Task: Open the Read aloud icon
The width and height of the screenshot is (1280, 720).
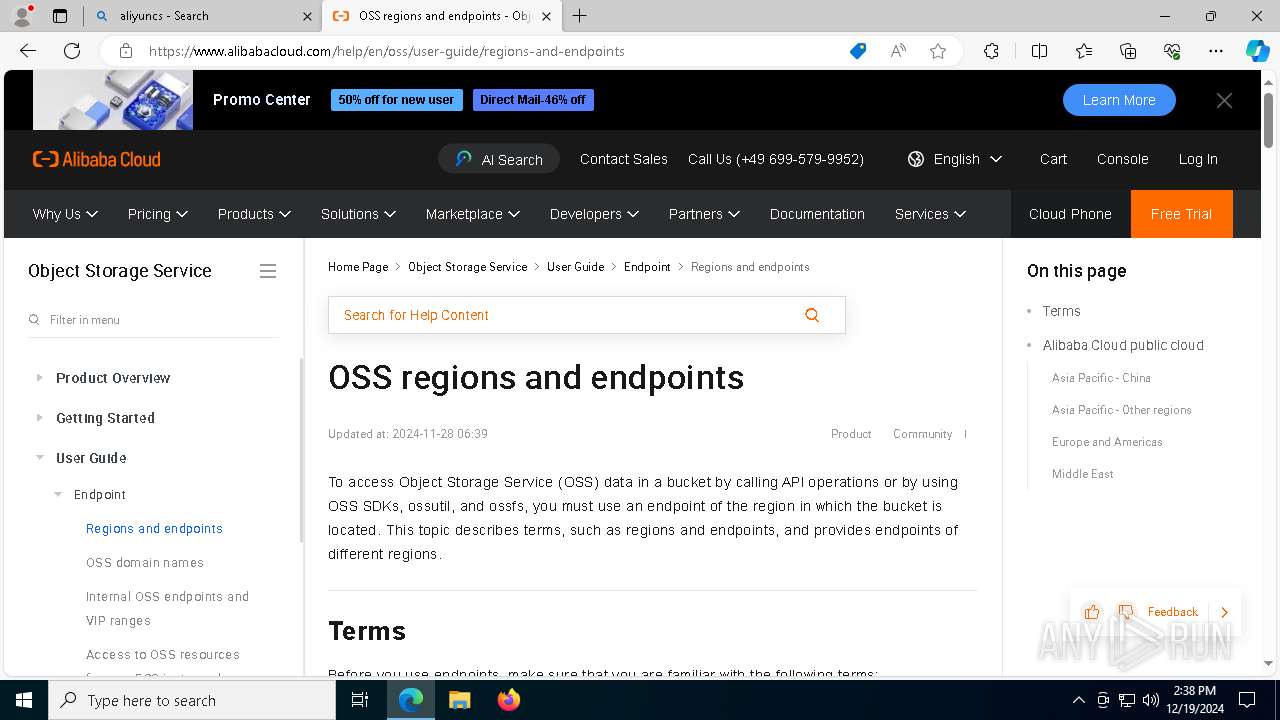Action: tap(898, 51)
